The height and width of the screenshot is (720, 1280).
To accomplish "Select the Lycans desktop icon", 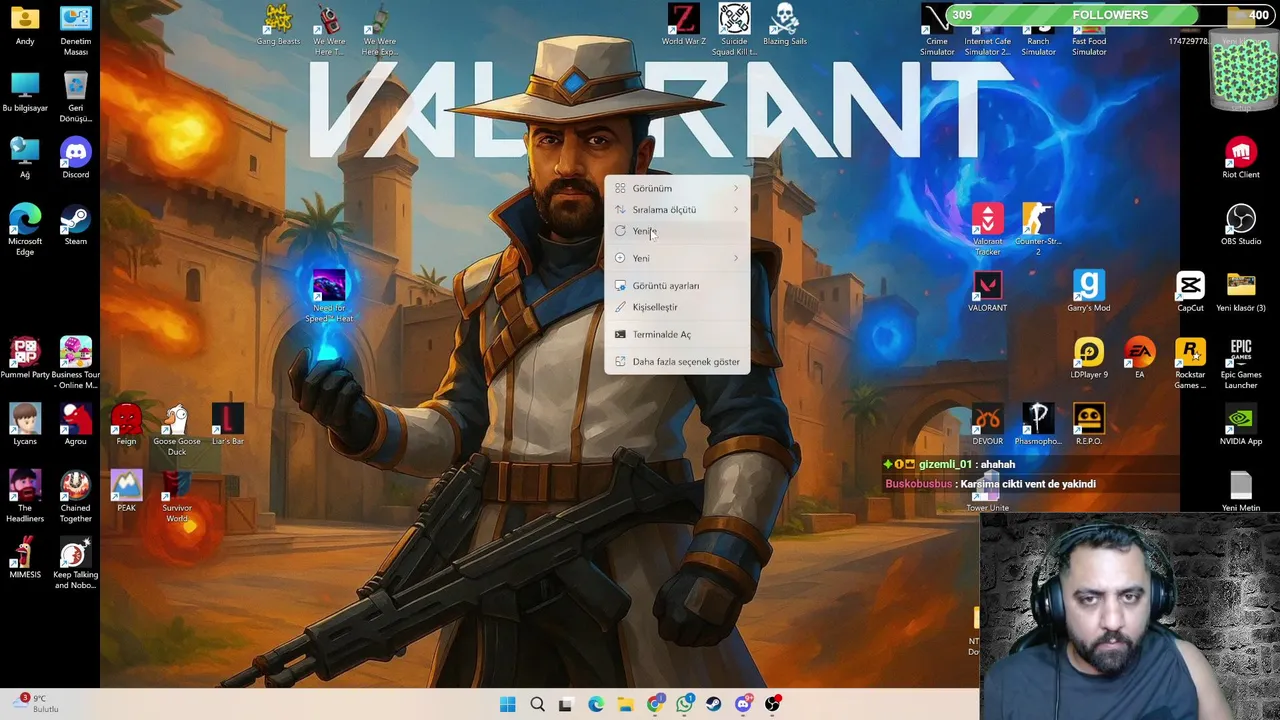I will [25, 425].
